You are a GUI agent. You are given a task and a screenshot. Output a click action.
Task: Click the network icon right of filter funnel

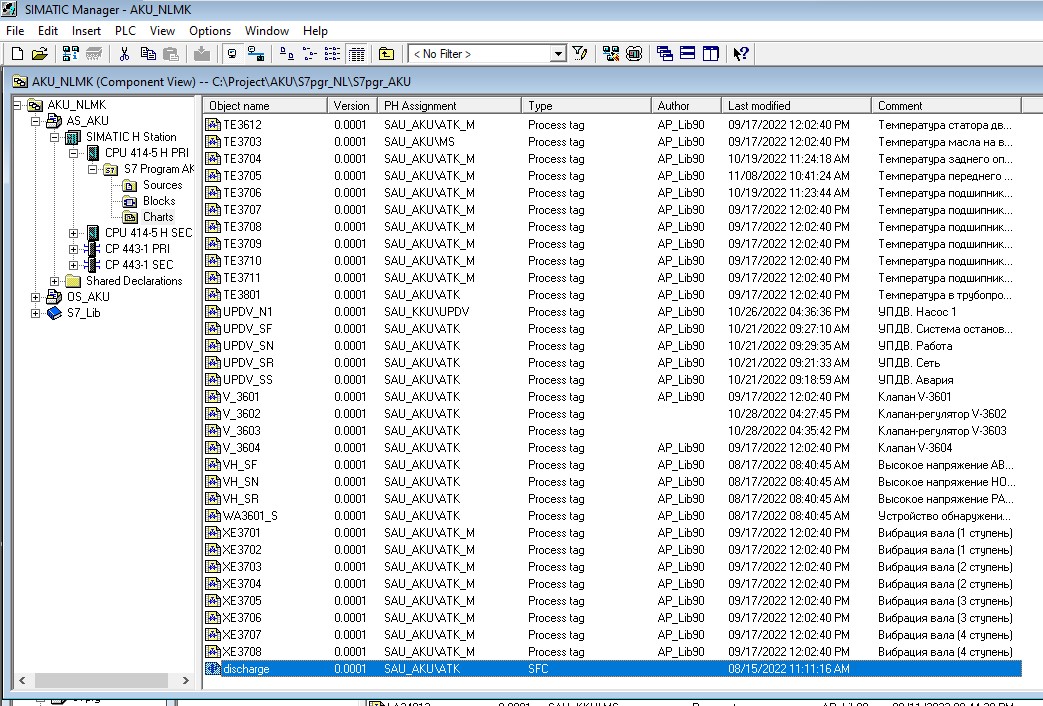click(x=611, y=54)
